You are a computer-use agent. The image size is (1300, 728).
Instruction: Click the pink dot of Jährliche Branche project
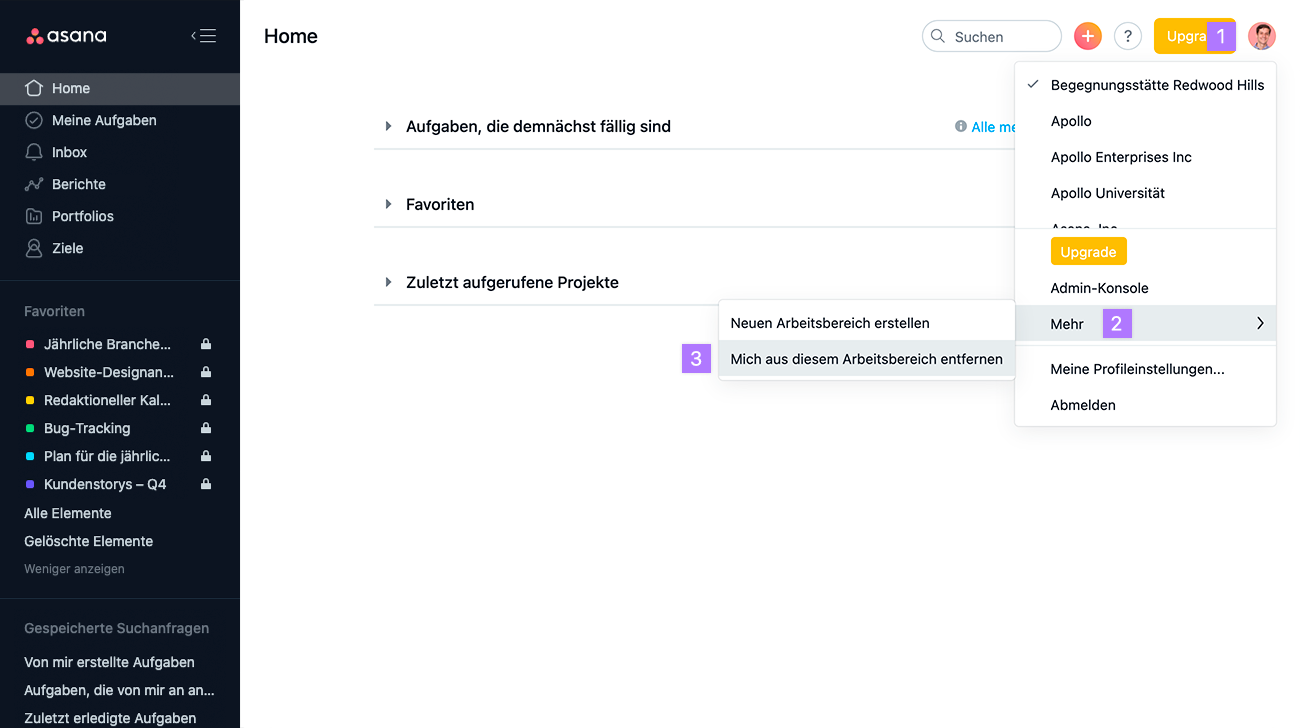(x=30, y=344)
